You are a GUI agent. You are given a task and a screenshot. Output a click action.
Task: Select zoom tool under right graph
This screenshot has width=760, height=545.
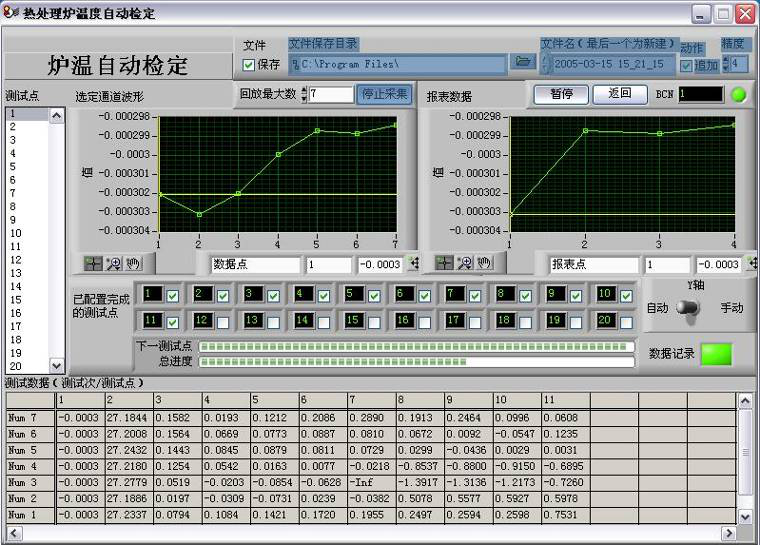point(464,263)
